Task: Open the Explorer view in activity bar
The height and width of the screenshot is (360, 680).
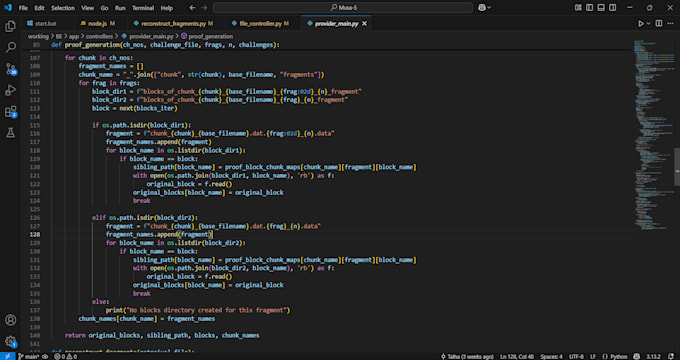Action: point(10,26)
